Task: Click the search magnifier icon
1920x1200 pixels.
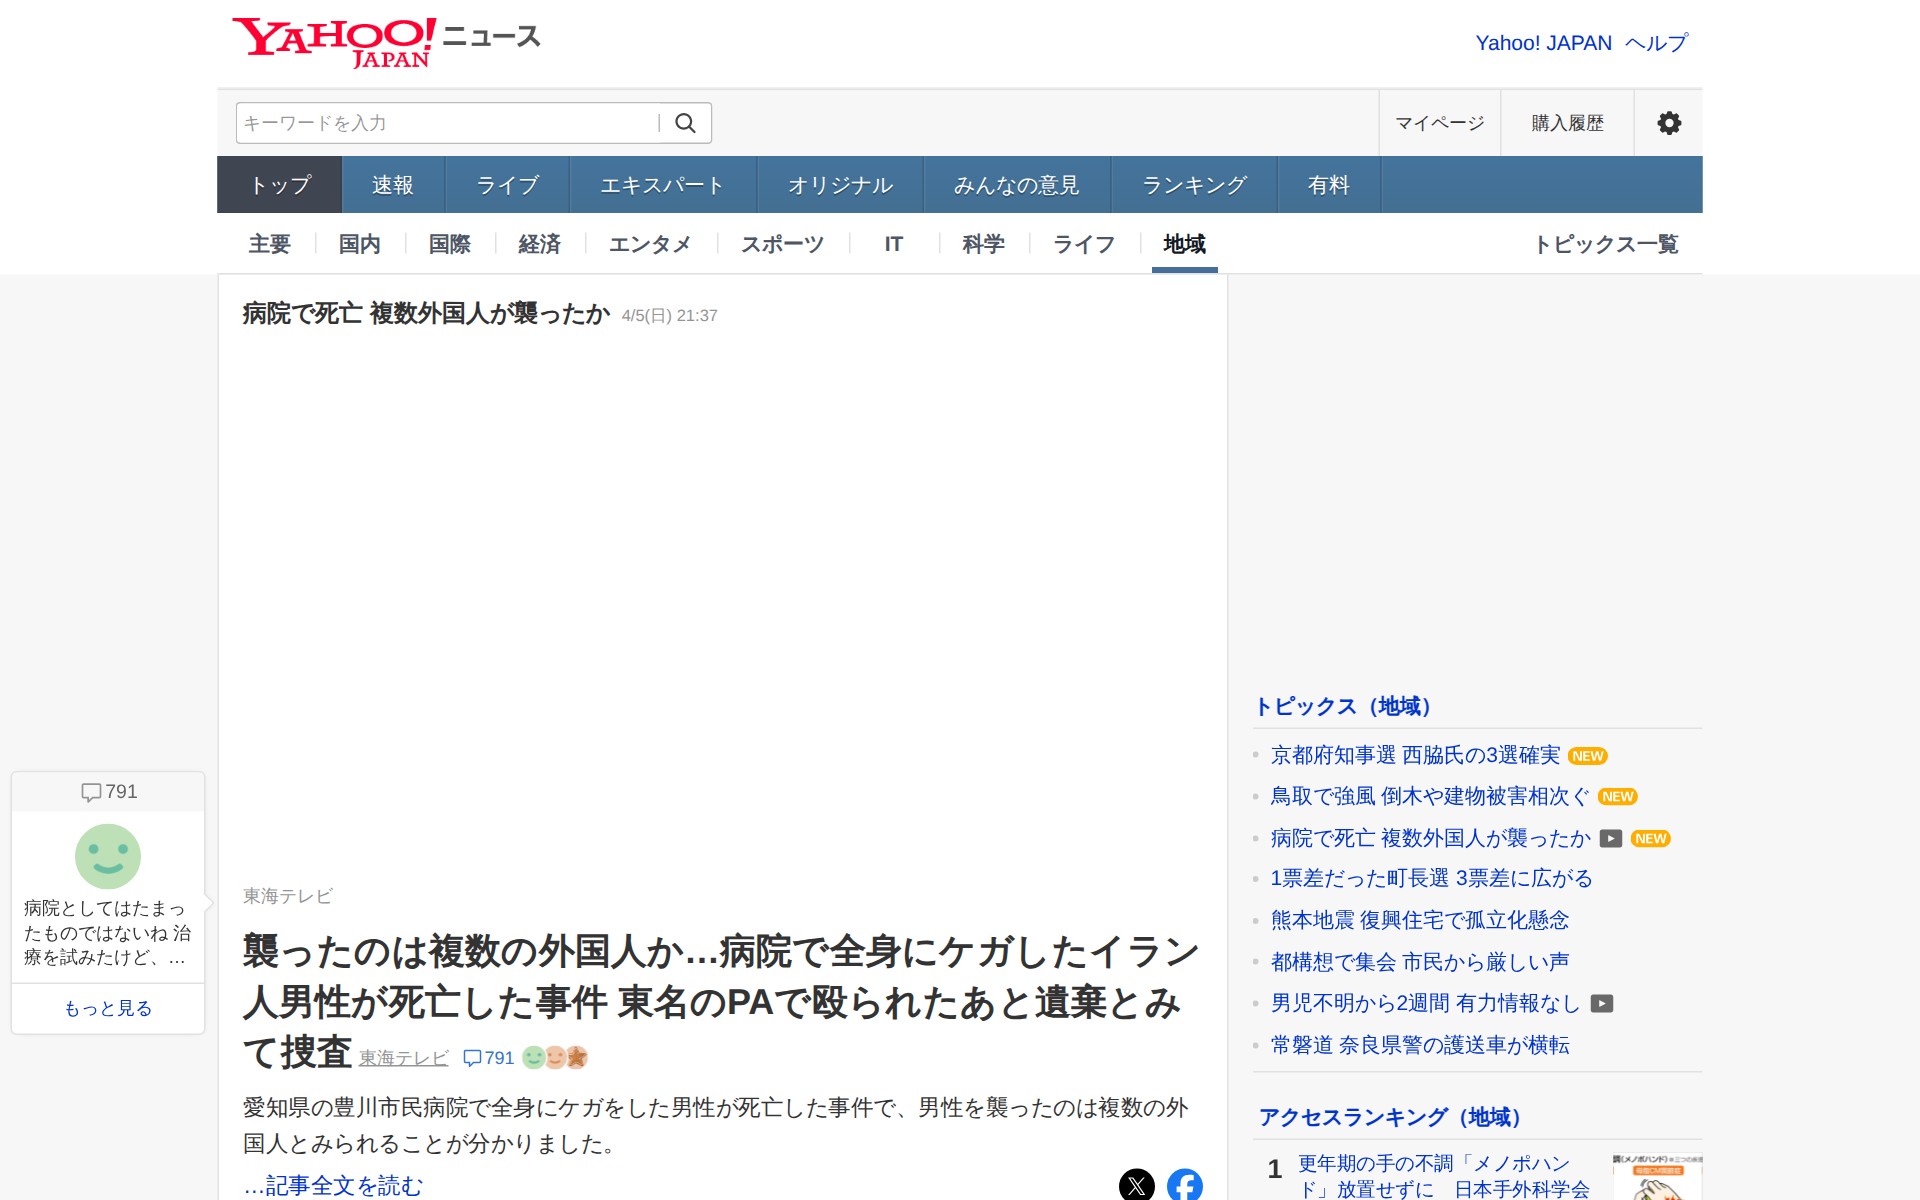Action: (685, 123)
